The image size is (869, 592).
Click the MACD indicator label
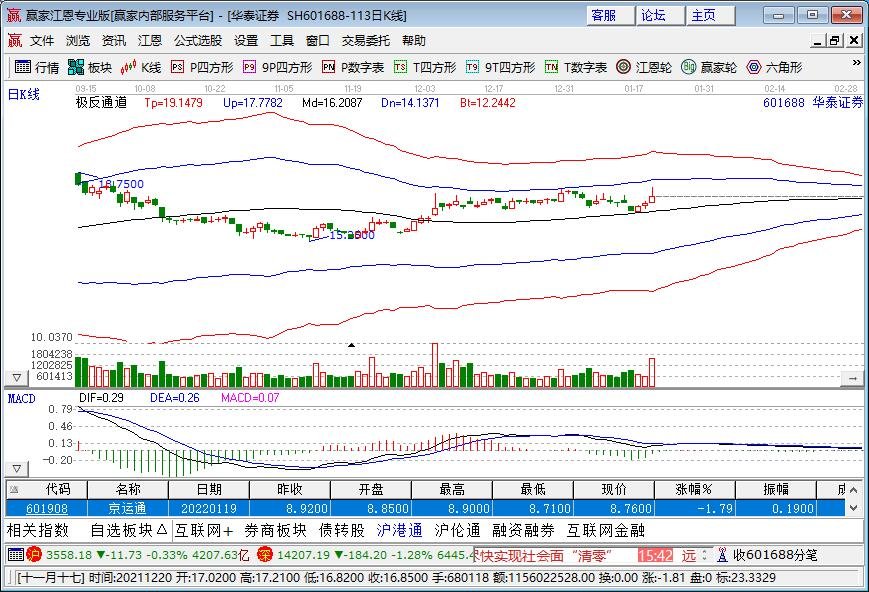pos(22,399)
